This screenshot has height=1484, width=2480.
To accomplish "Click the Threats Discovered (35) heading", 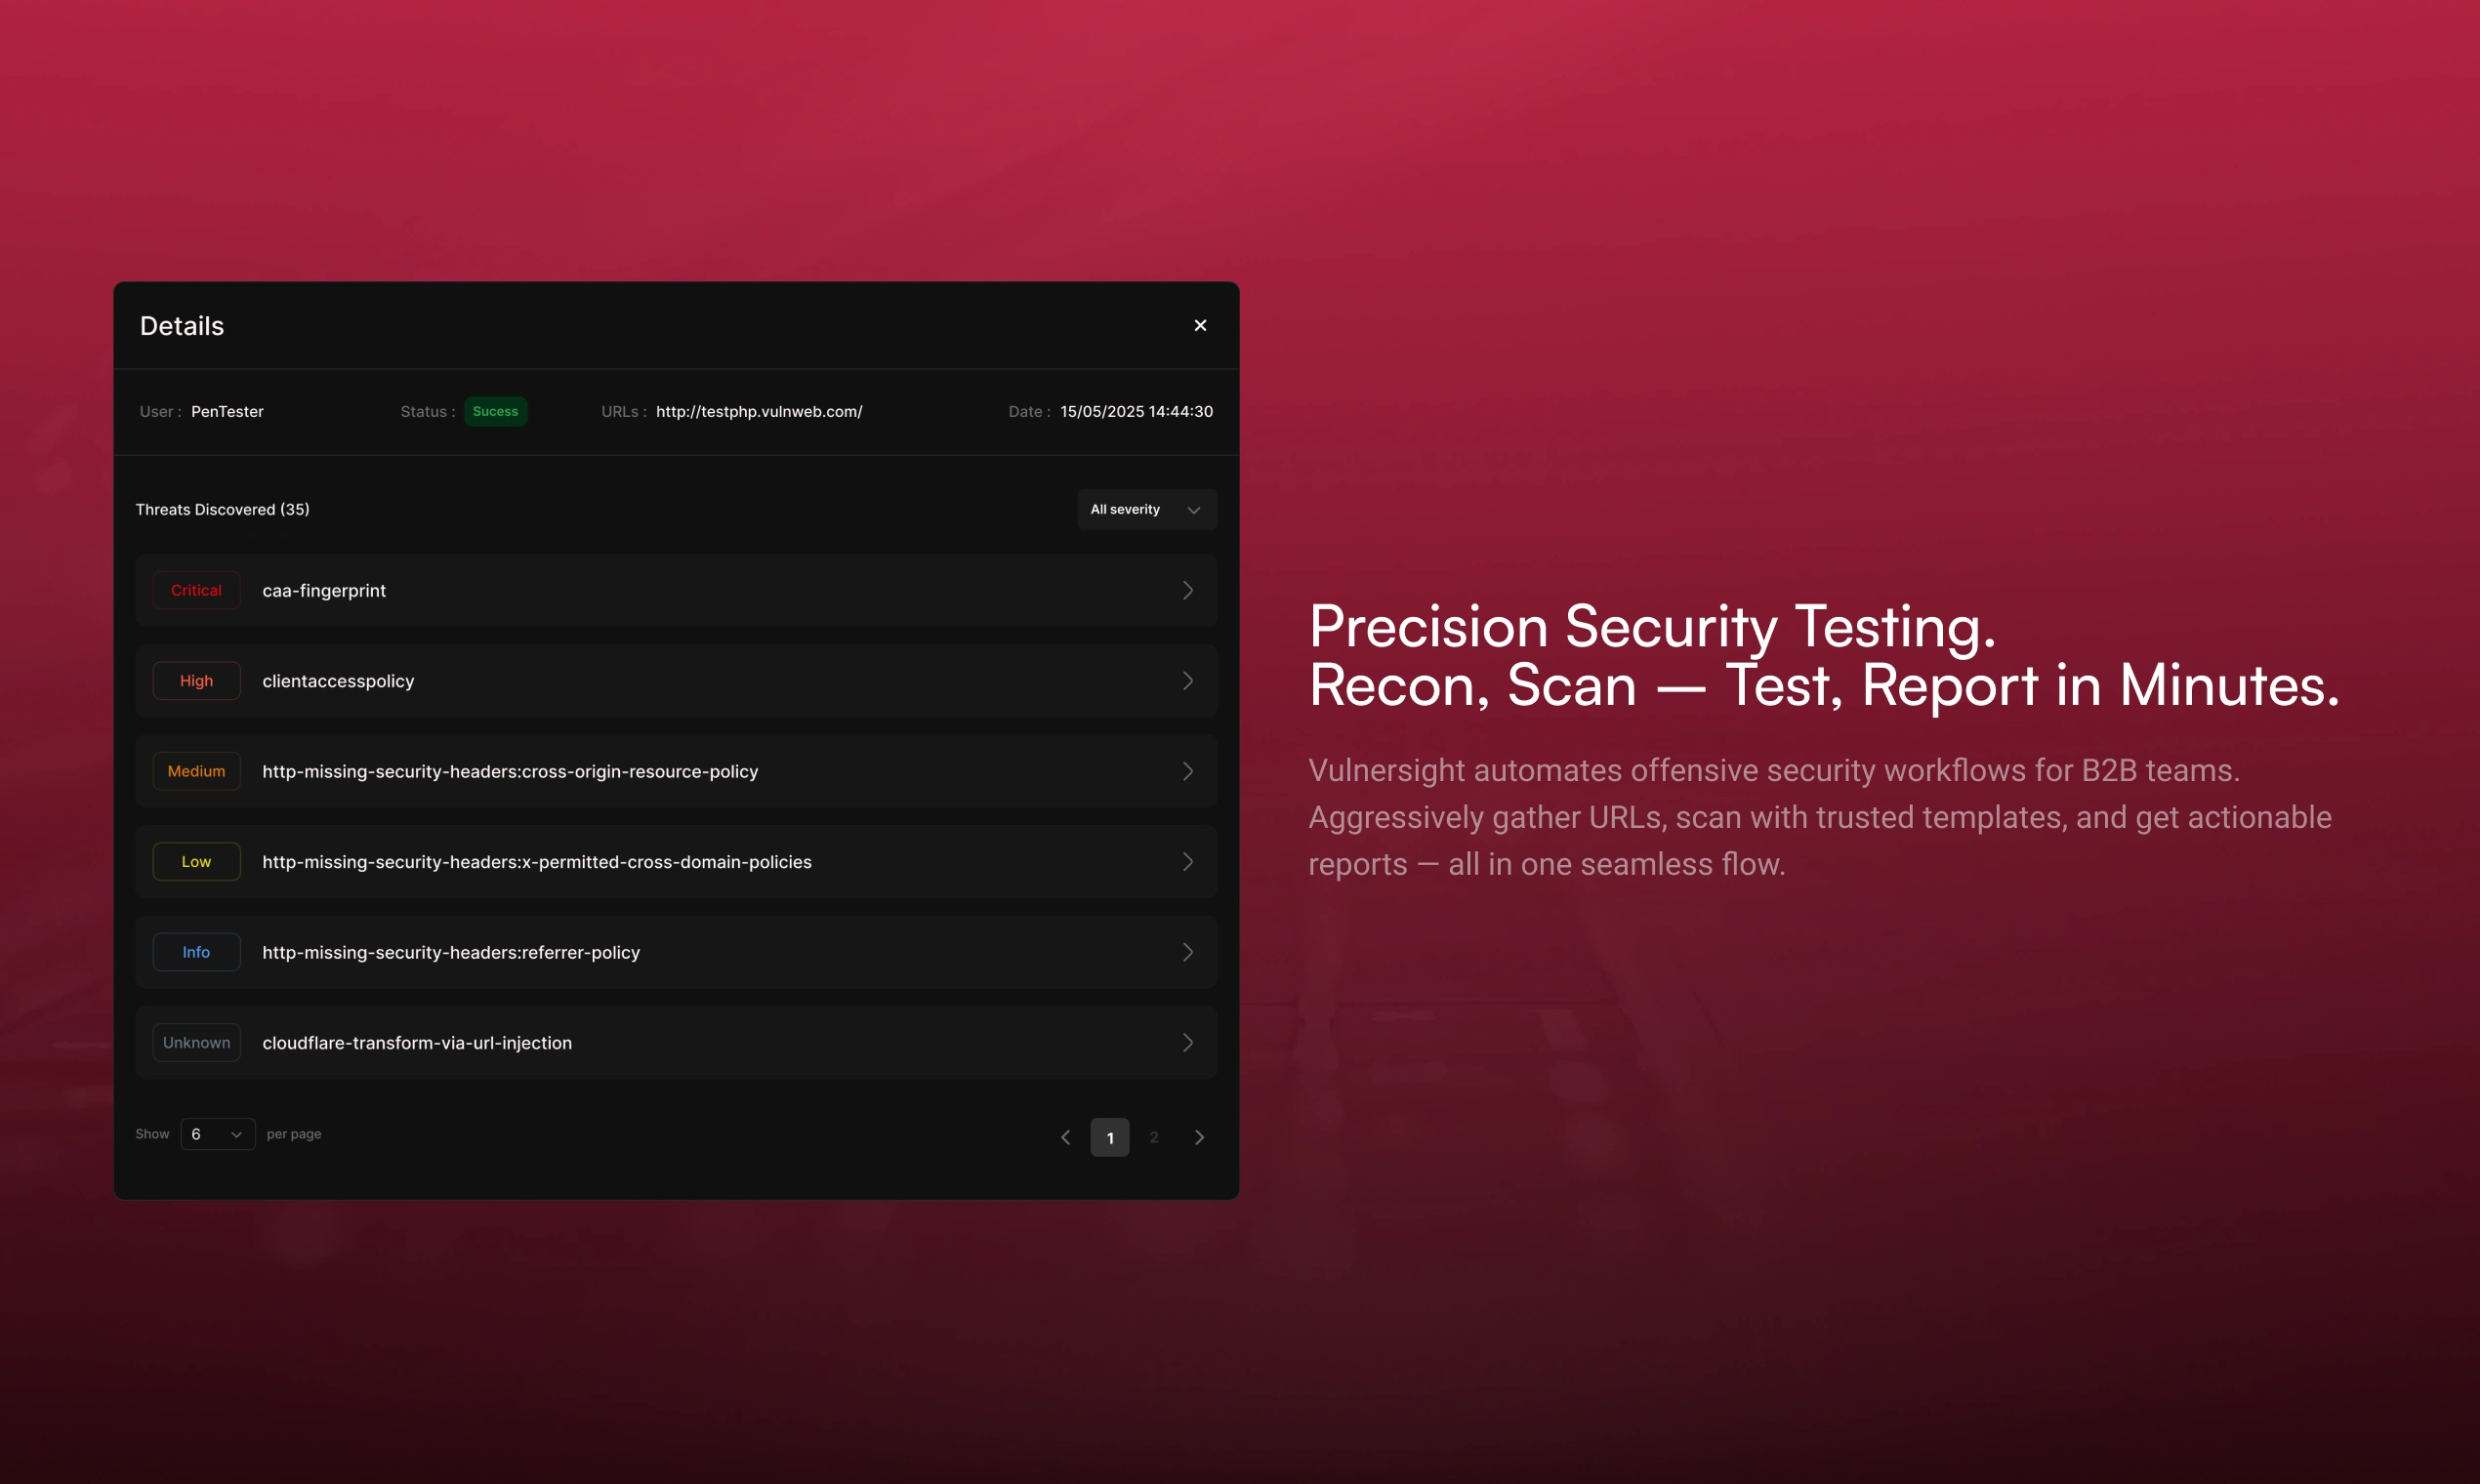I will [222, 509].
